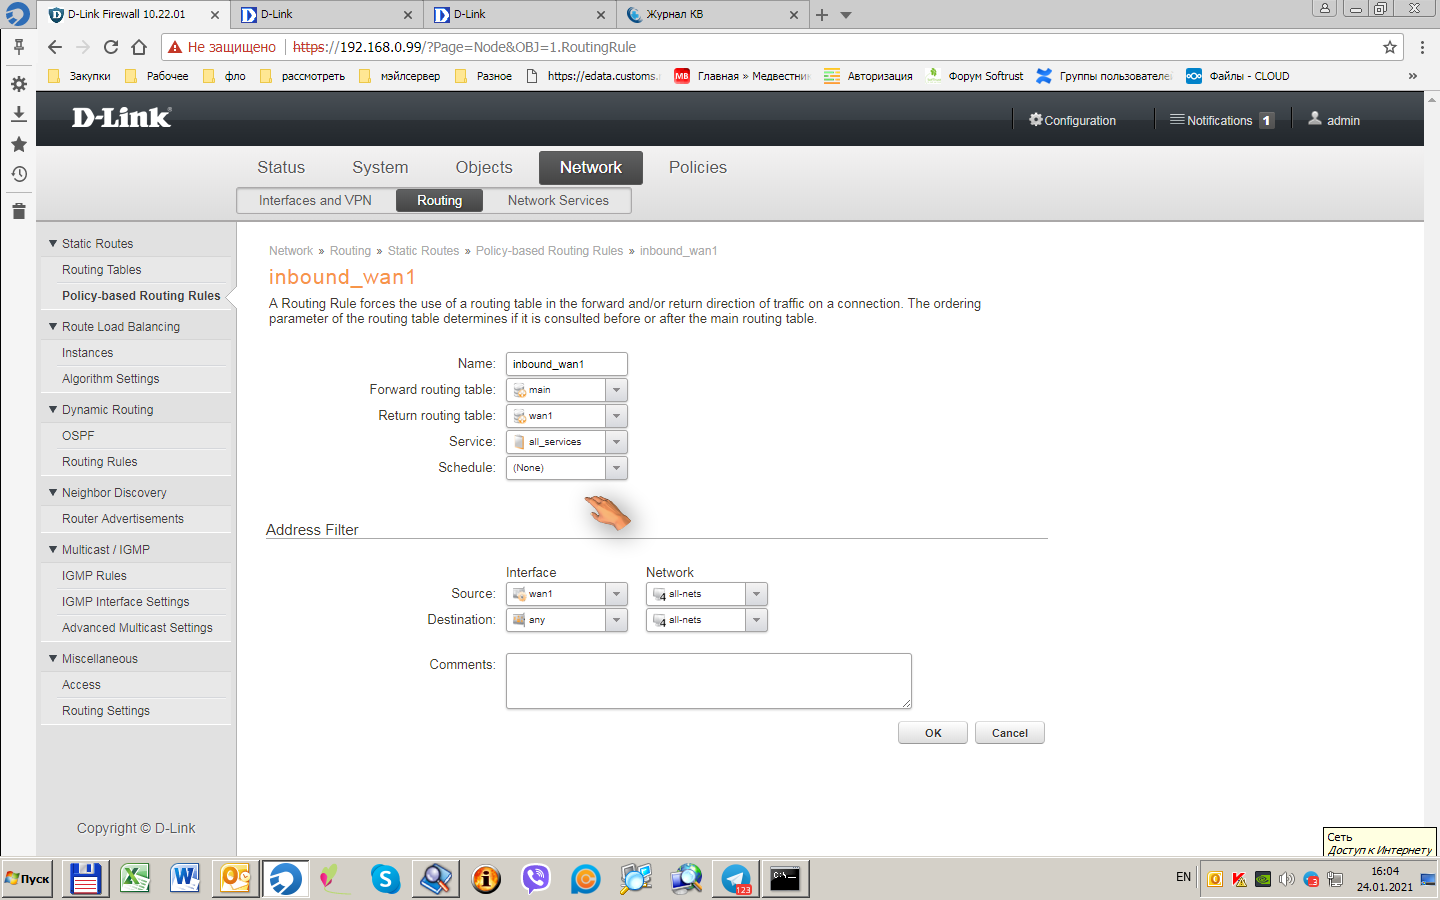Open Viber from the taskbar
The height and width of the screenshot is (900, 1440).
pos(536,879)
